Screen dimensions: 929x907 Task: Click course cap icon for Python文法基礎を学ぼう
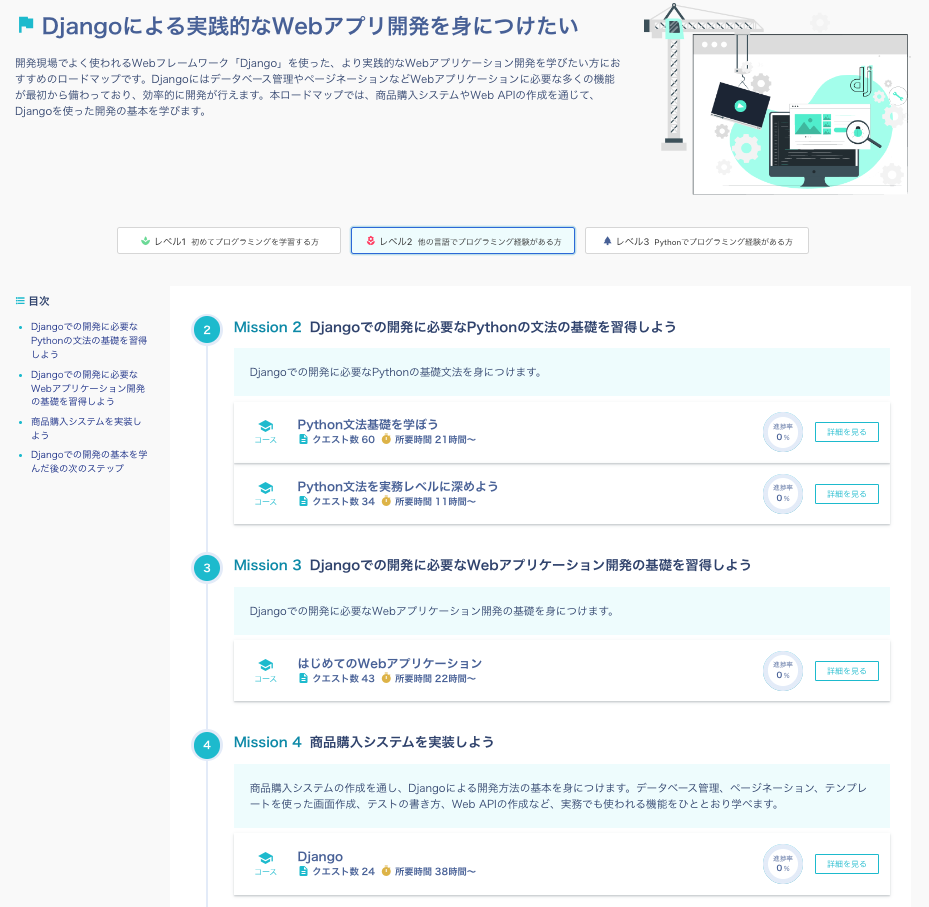(x=266, y=425)
